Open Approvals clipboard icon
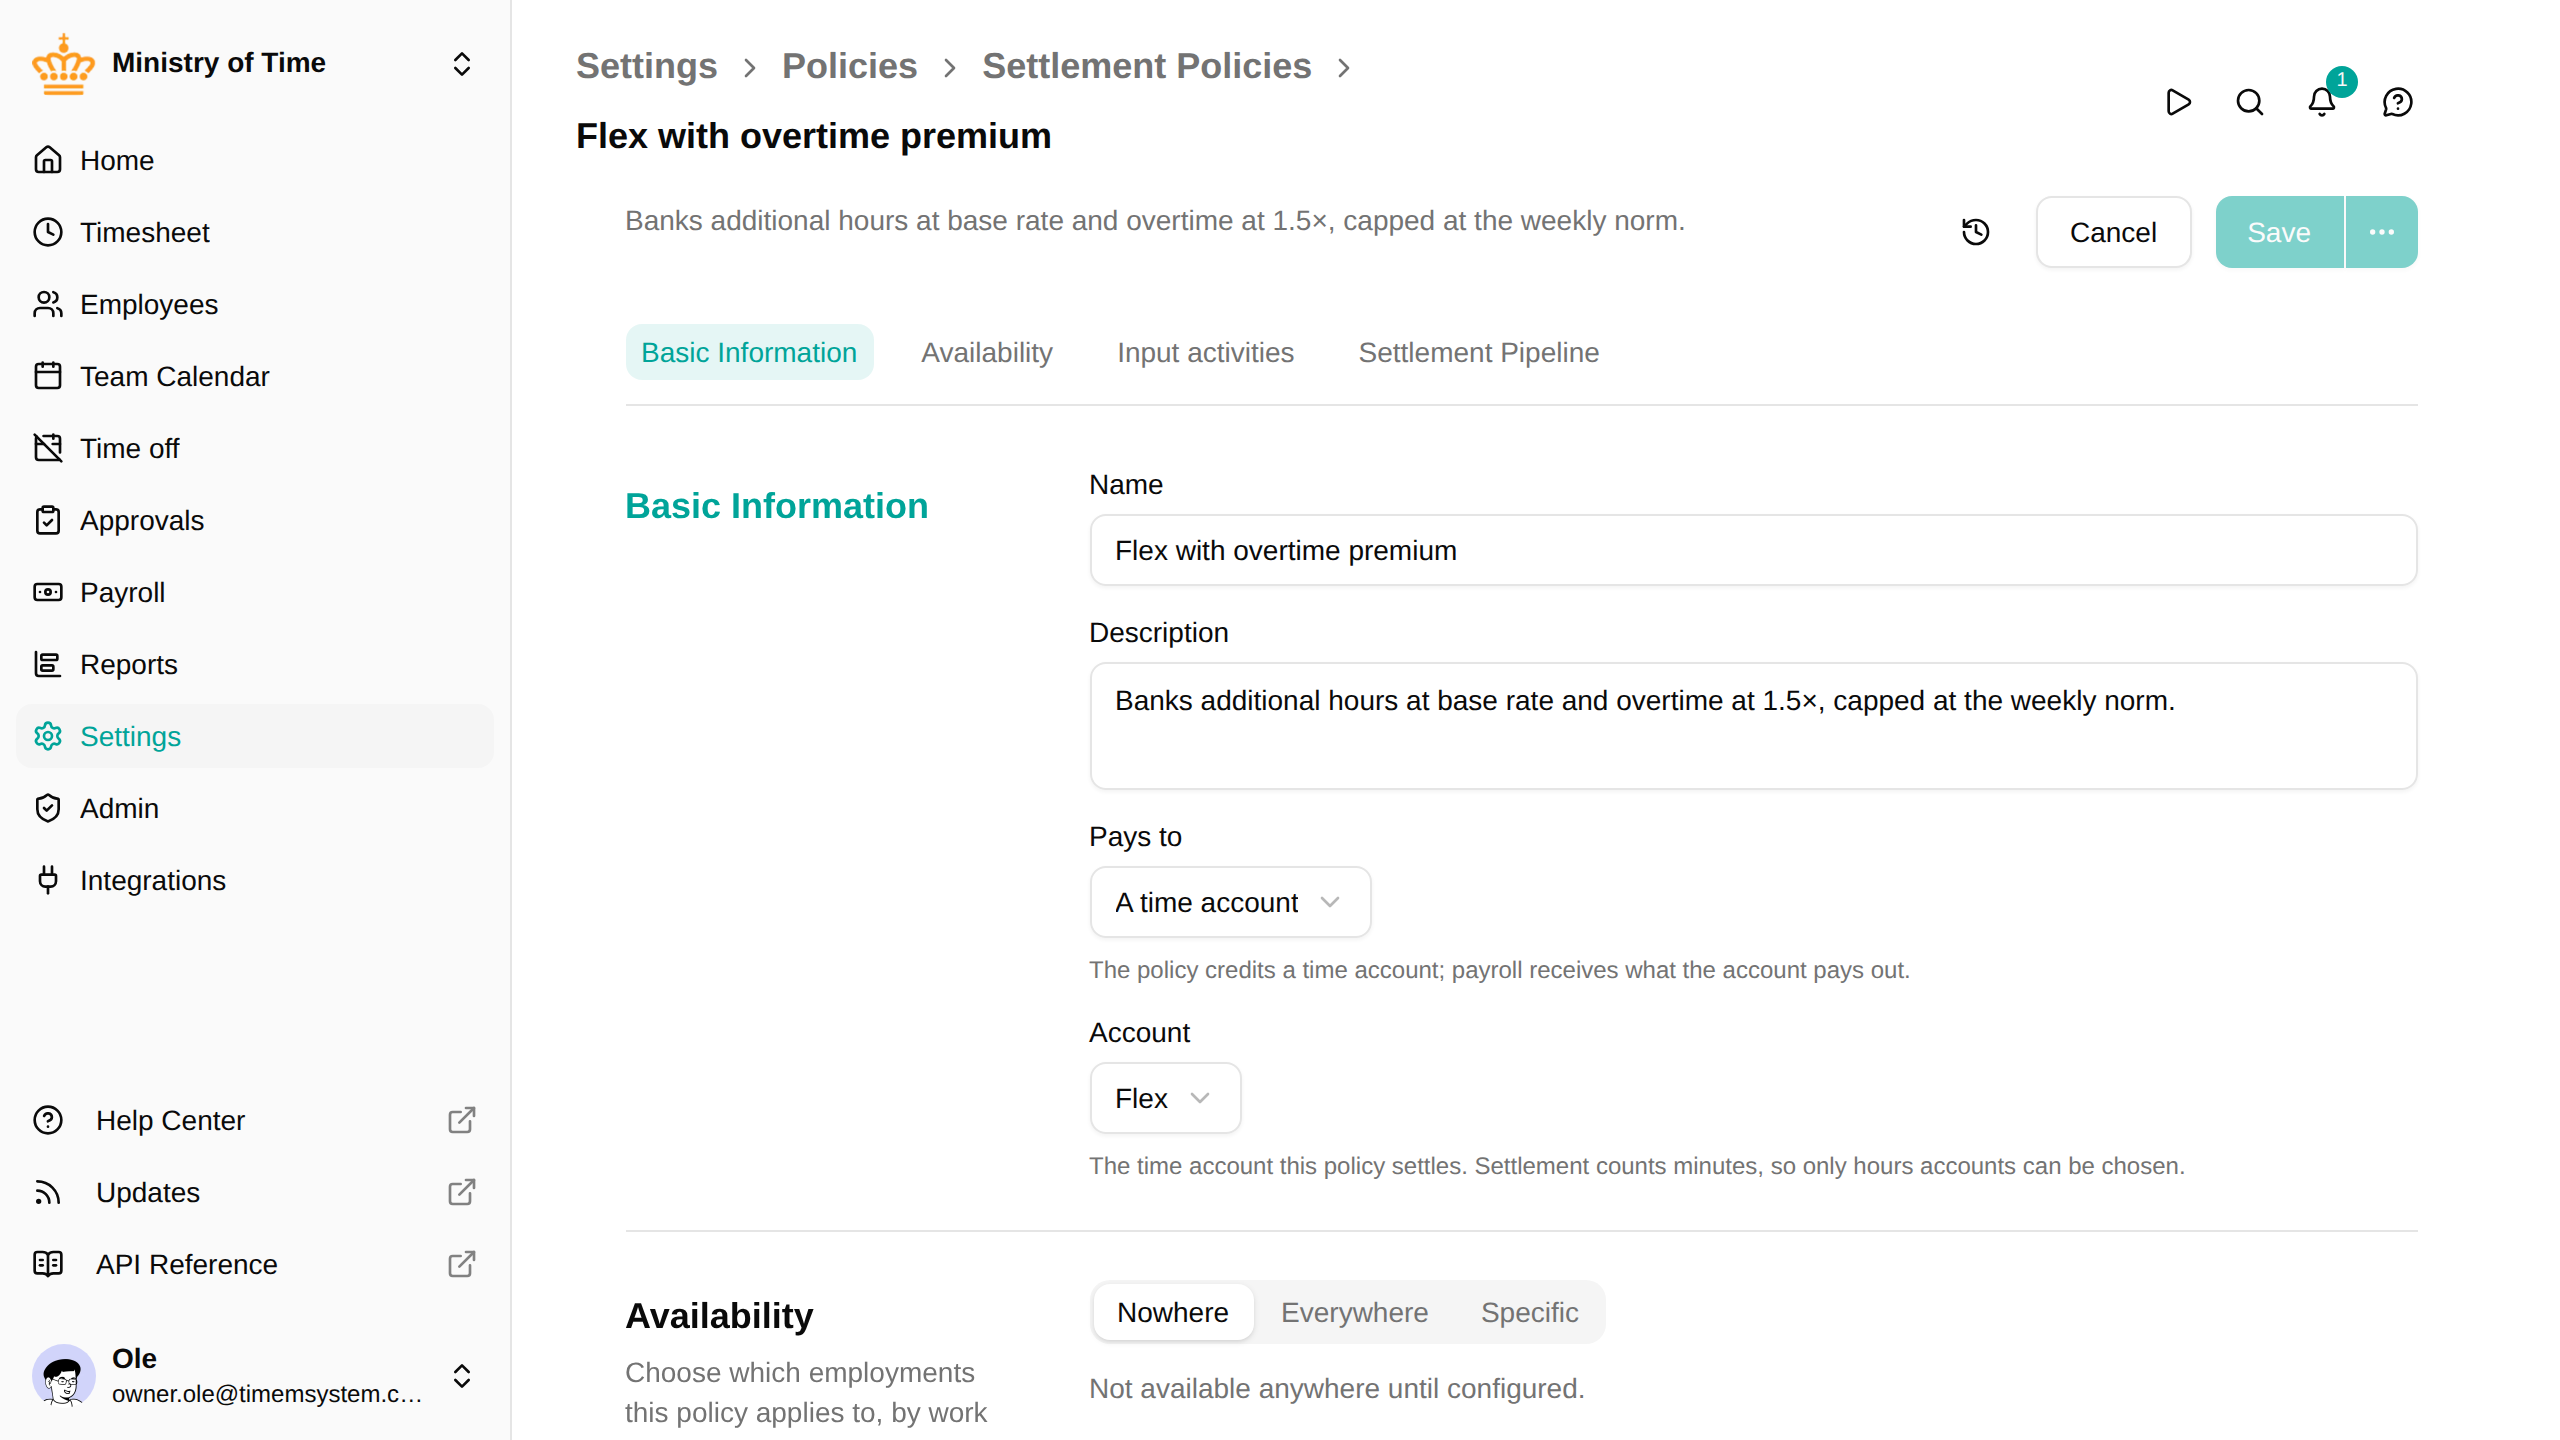Image resolution: width=2560 pixels, height=1440 pixels. tap(48, 520)
